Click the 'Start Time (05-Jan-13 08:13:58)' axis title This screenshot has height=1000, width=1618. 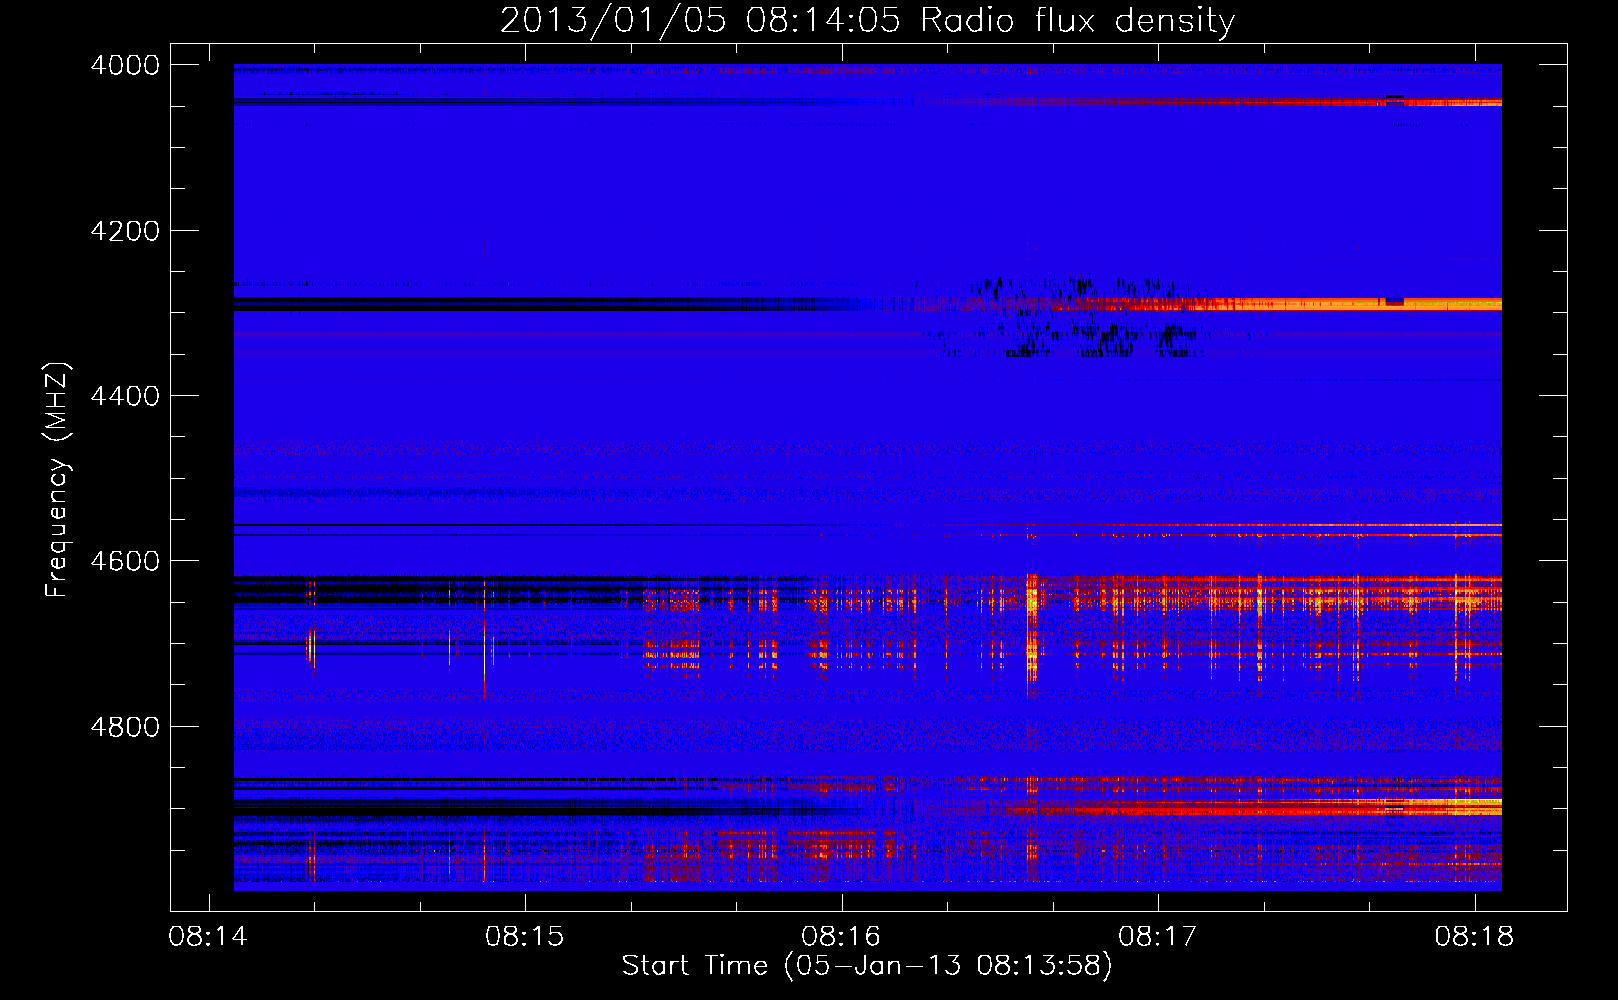[x=867, y=966]
